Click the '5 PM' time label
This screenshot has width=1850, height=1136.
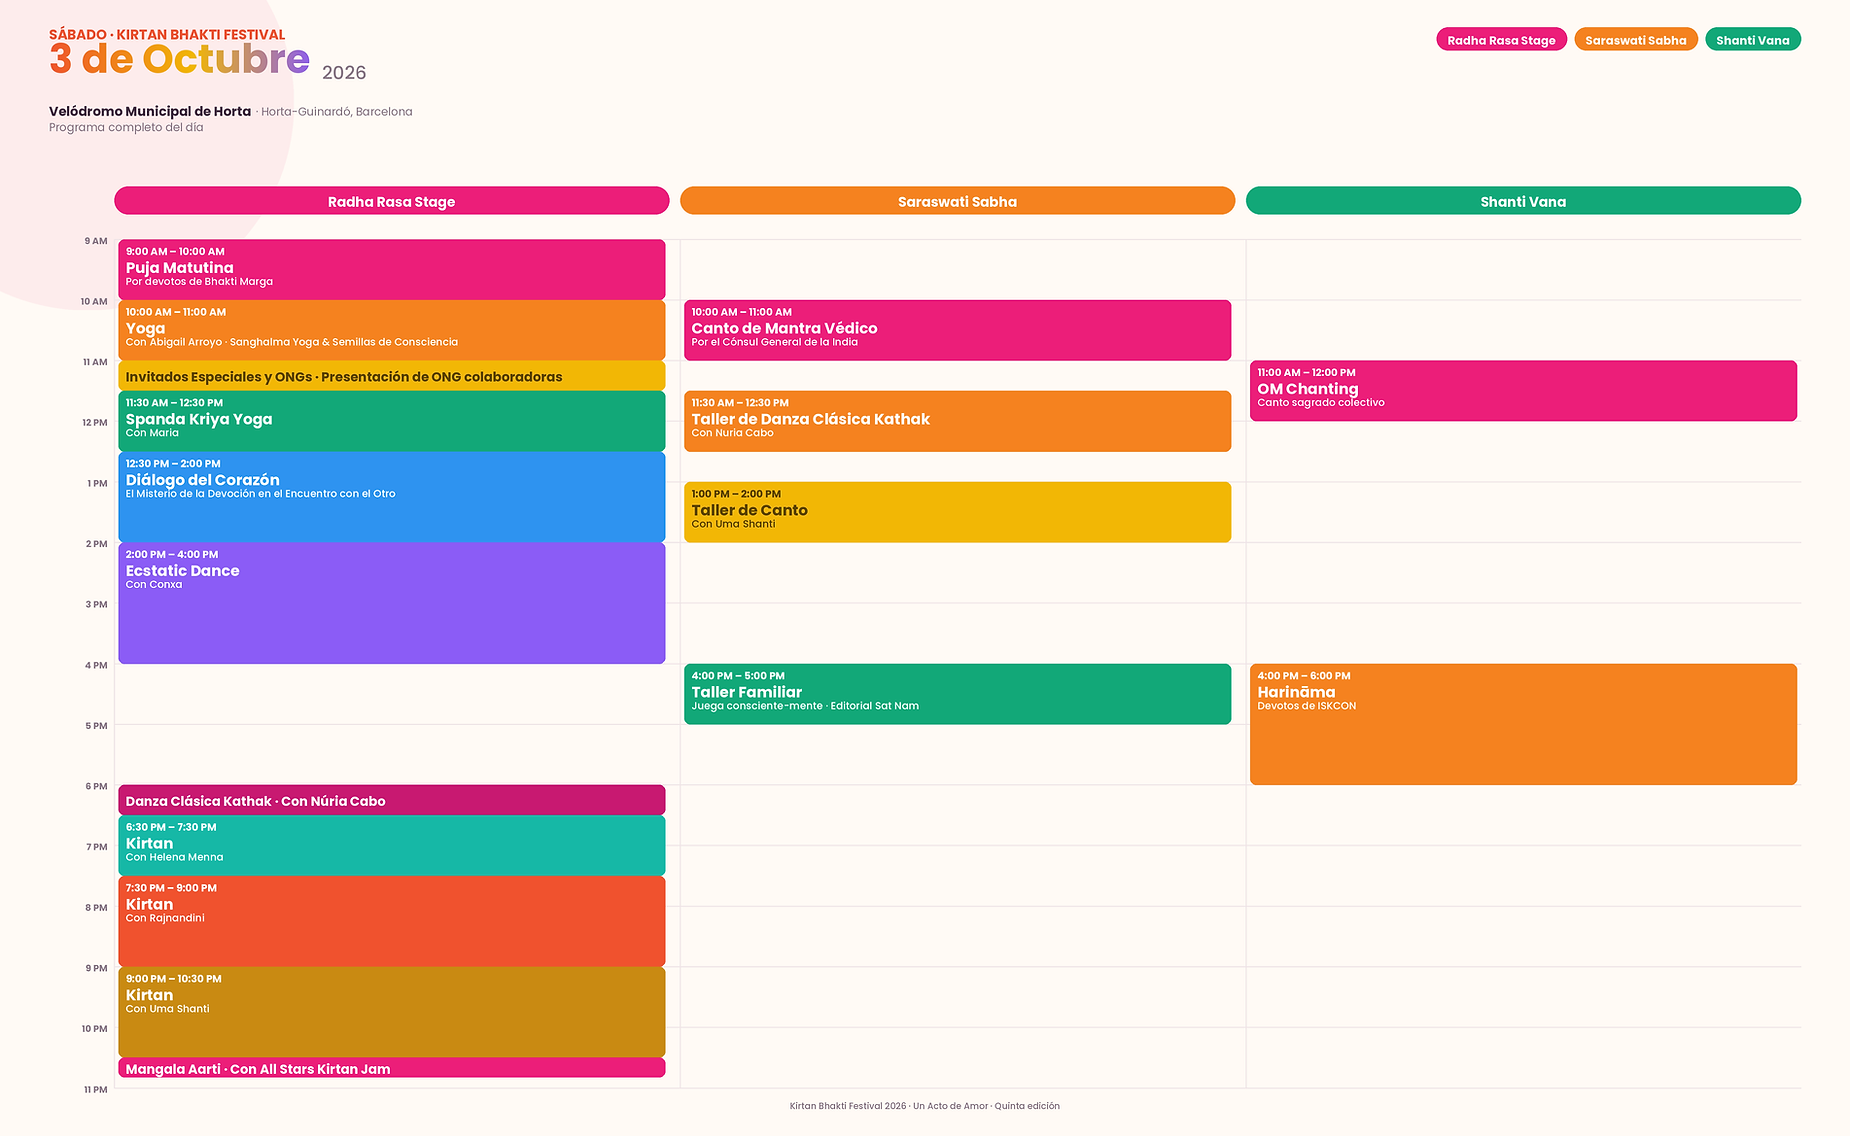point(96,726)
